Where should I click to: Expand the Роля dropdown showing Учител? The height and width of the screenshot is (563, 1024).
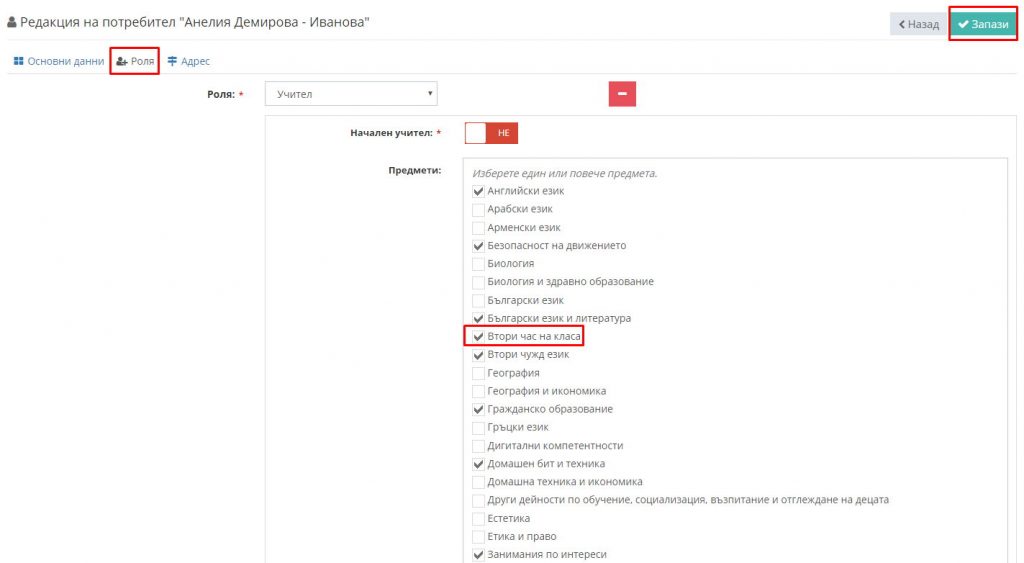[351, 94]
